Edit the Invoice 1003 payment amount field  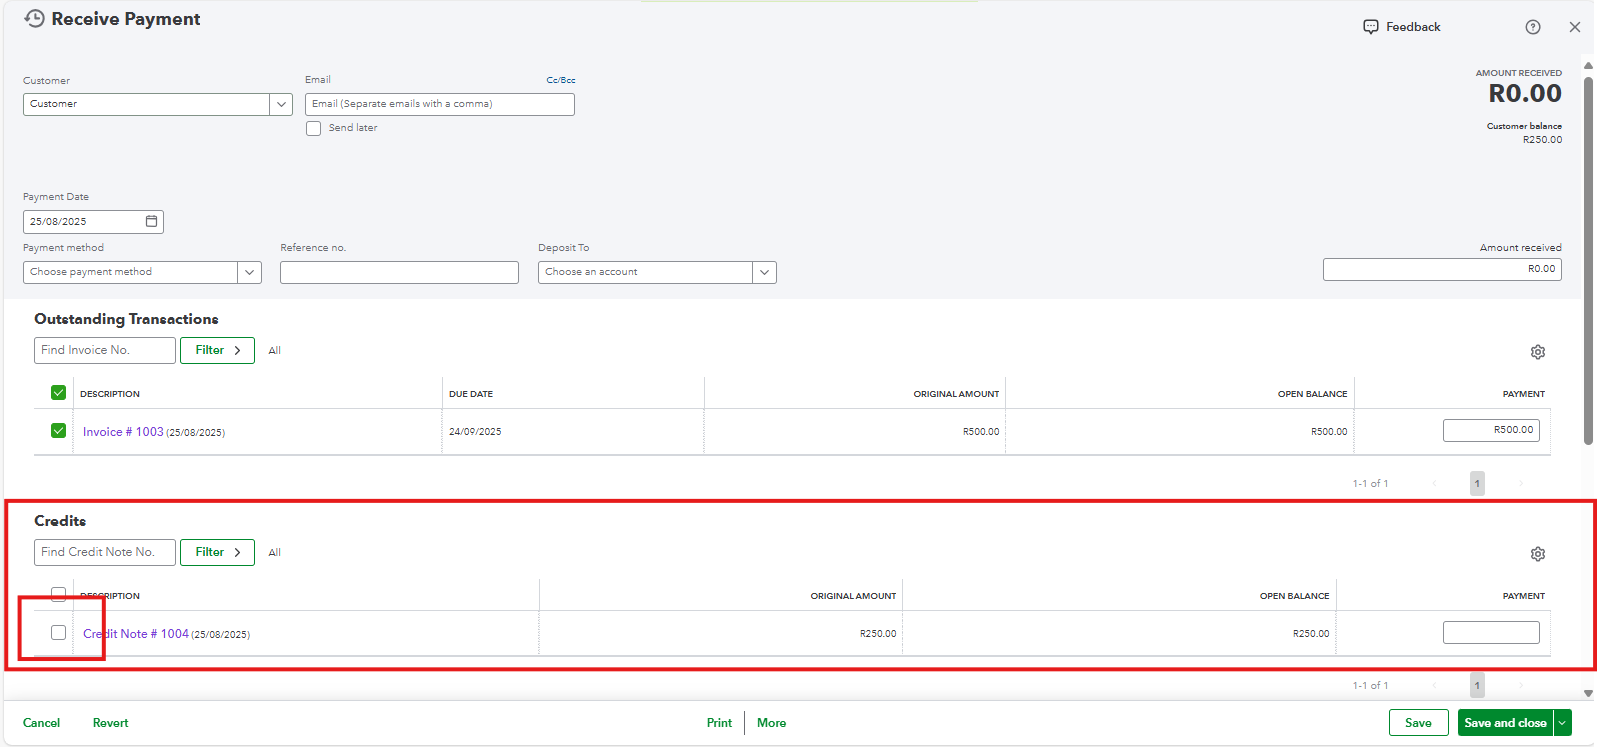(x=1491, y=430)
